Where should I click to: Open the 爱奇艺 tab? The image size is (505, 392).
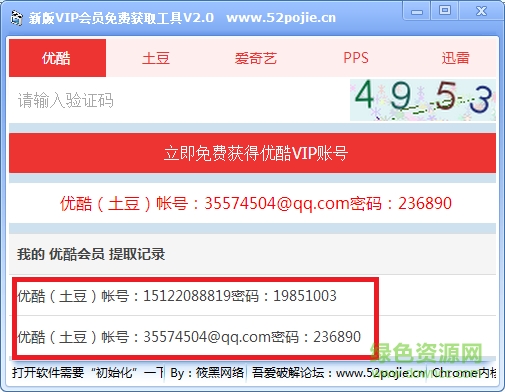[256, 58]
